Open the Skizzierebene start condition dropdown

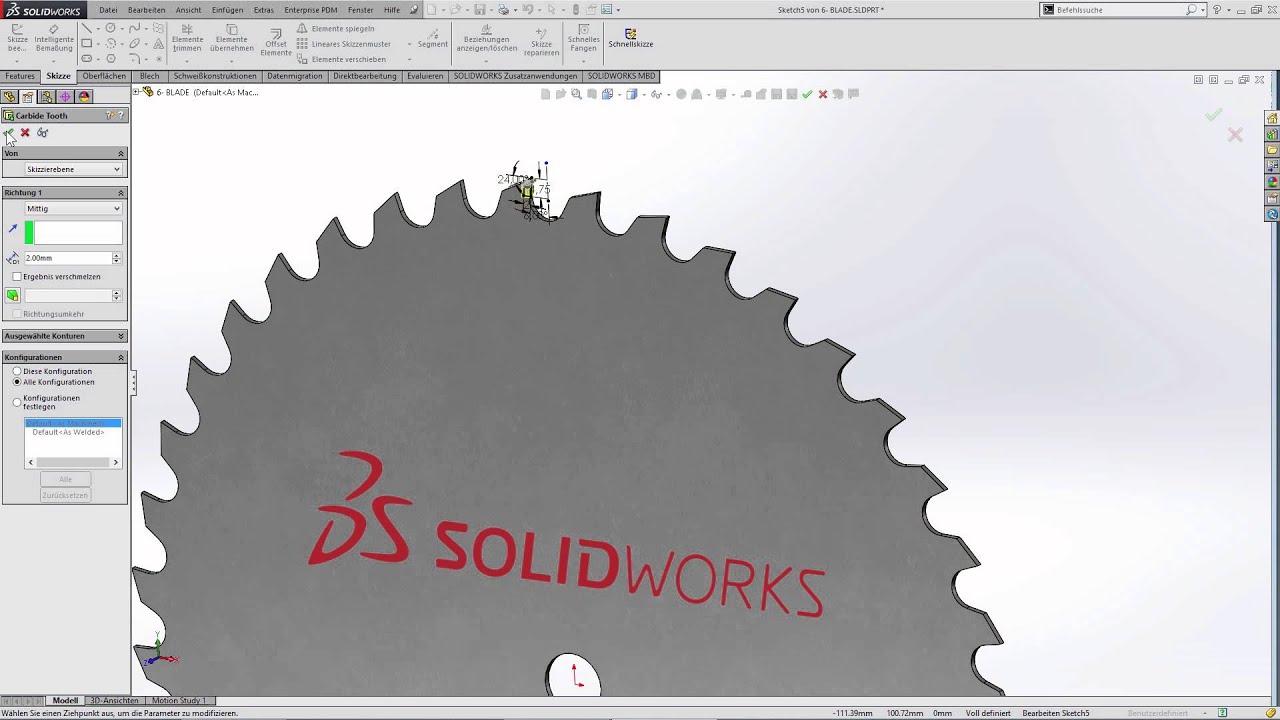pyautogui.click(x=73, y=169)
